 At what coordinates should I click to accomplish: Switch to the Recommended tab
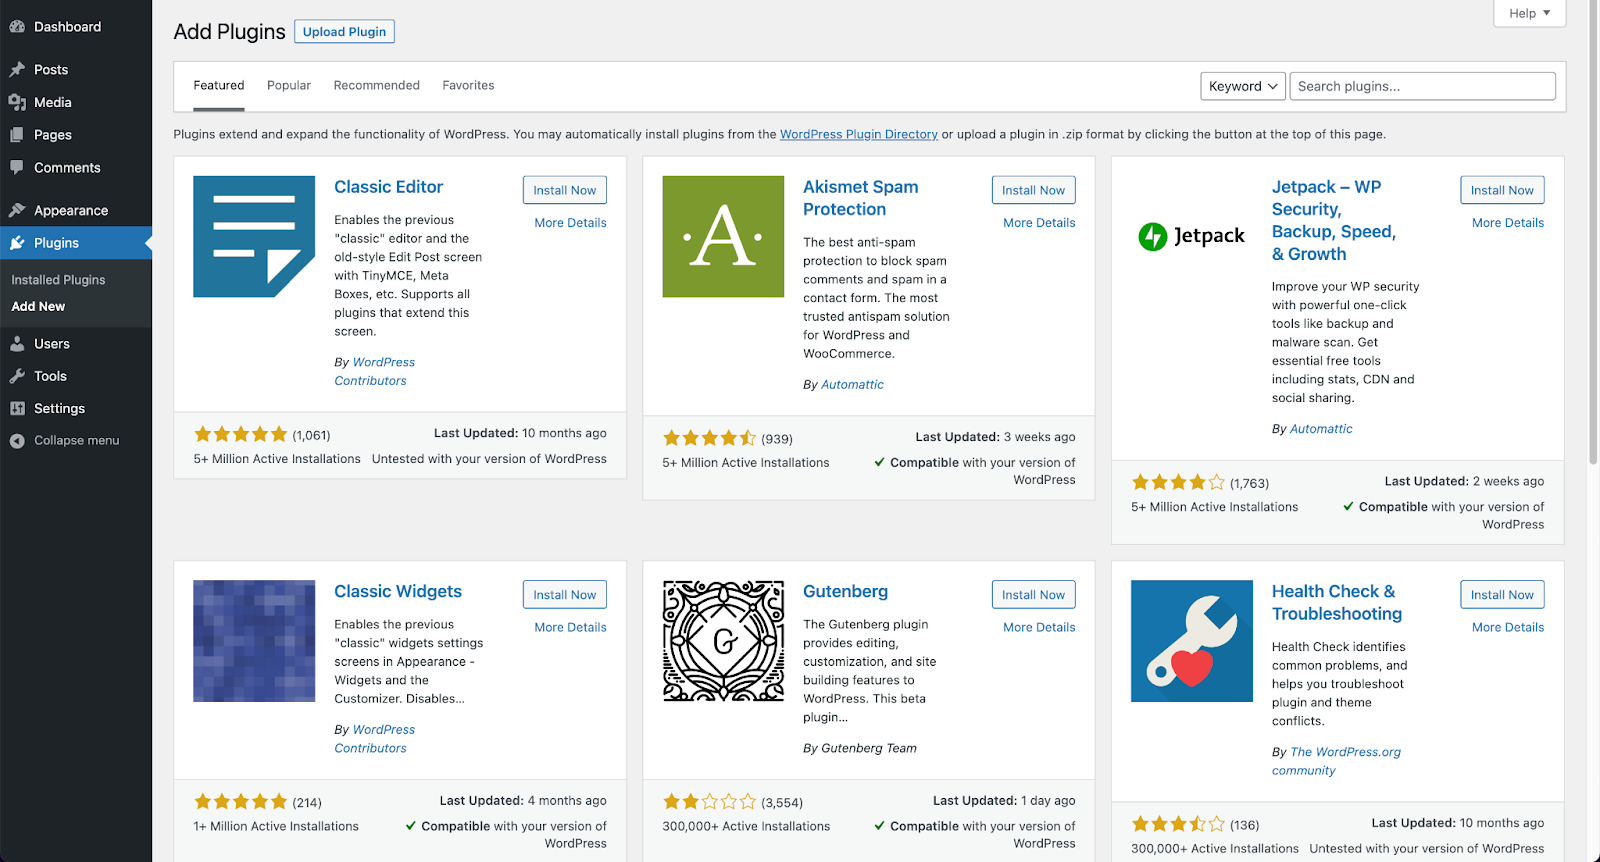pyautogui.click(x=376, y=86)
